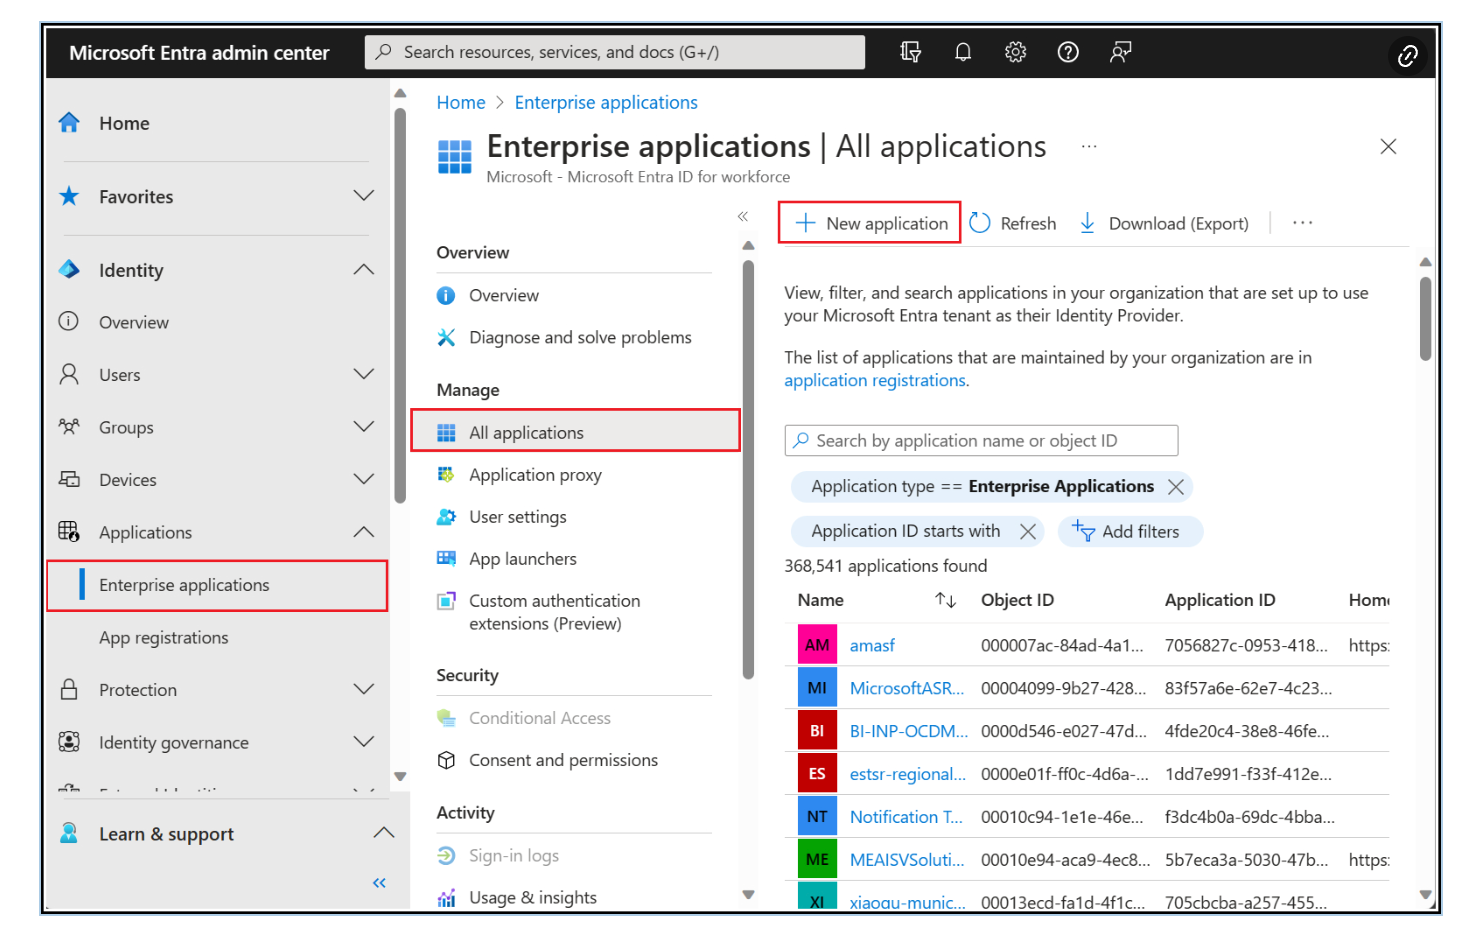The height and width of the screenshot is (938, 1472).
Task: Open the notifications bell
Action: tap(963, 52)
